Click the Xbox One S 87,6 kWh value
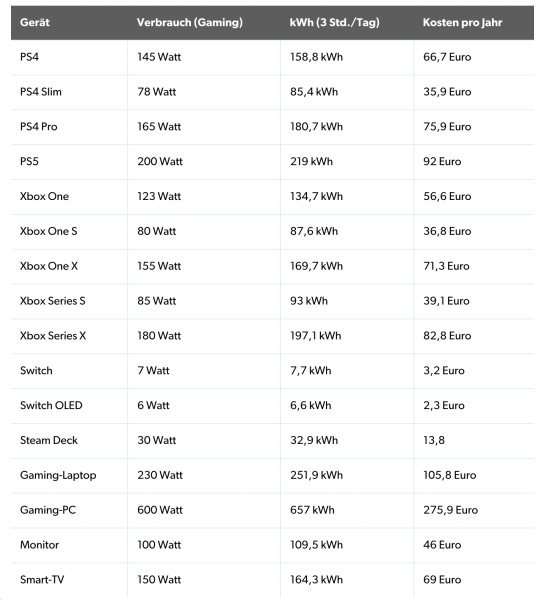 [314, 231]
